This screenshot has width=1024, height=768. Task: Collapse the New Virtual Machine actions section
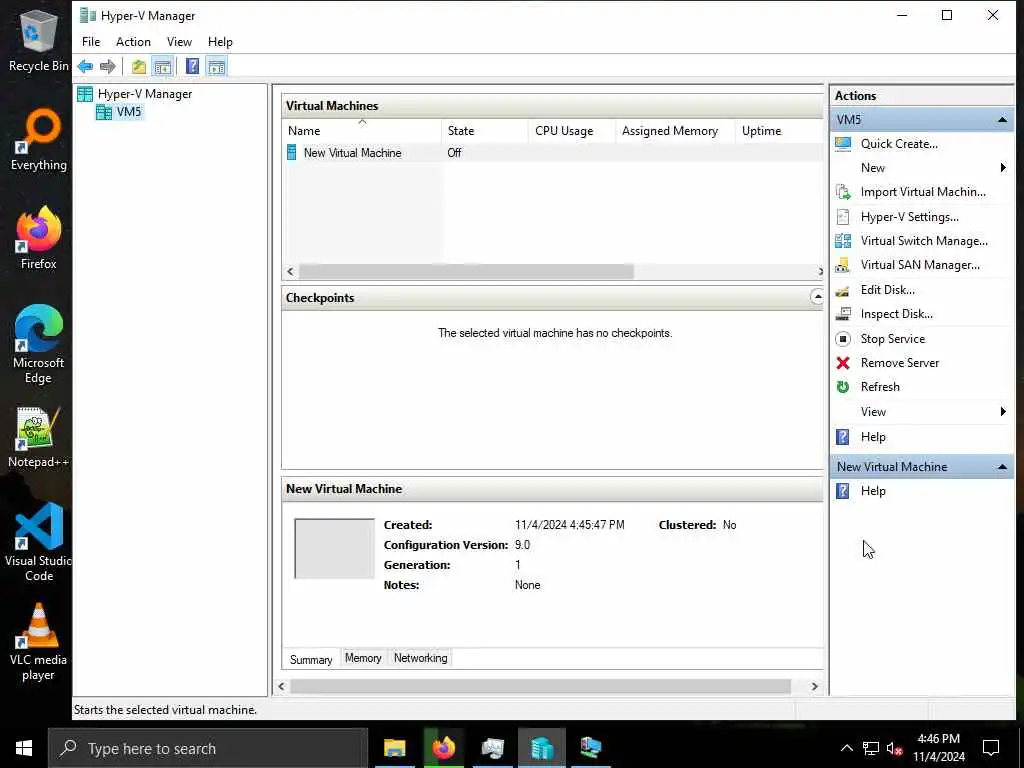(x=1002, y=467)
